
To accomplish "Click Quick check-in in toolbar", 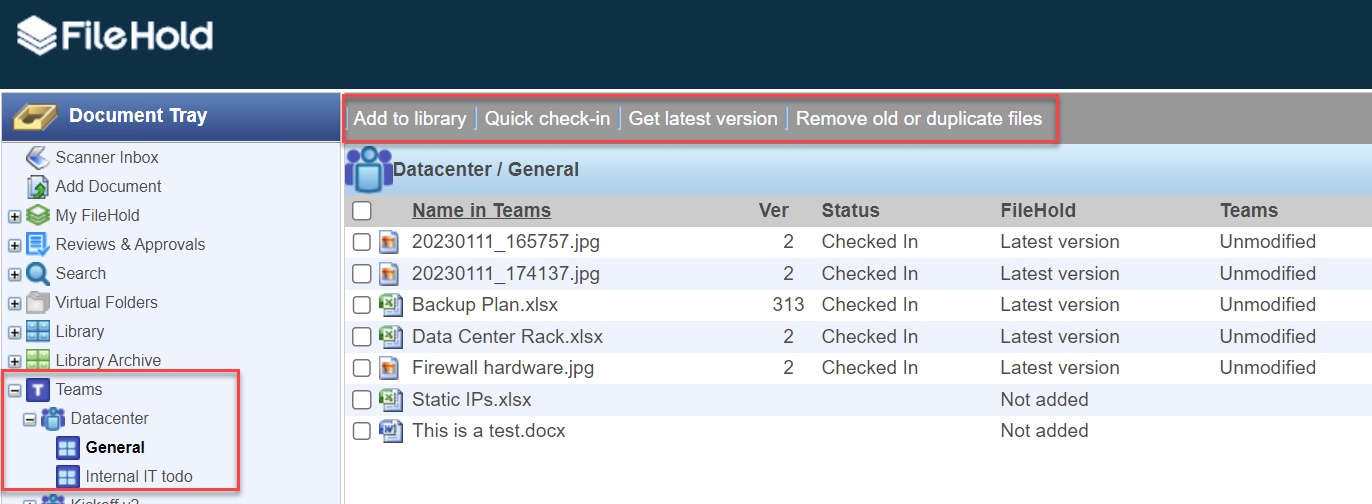I will coord(547,119).
